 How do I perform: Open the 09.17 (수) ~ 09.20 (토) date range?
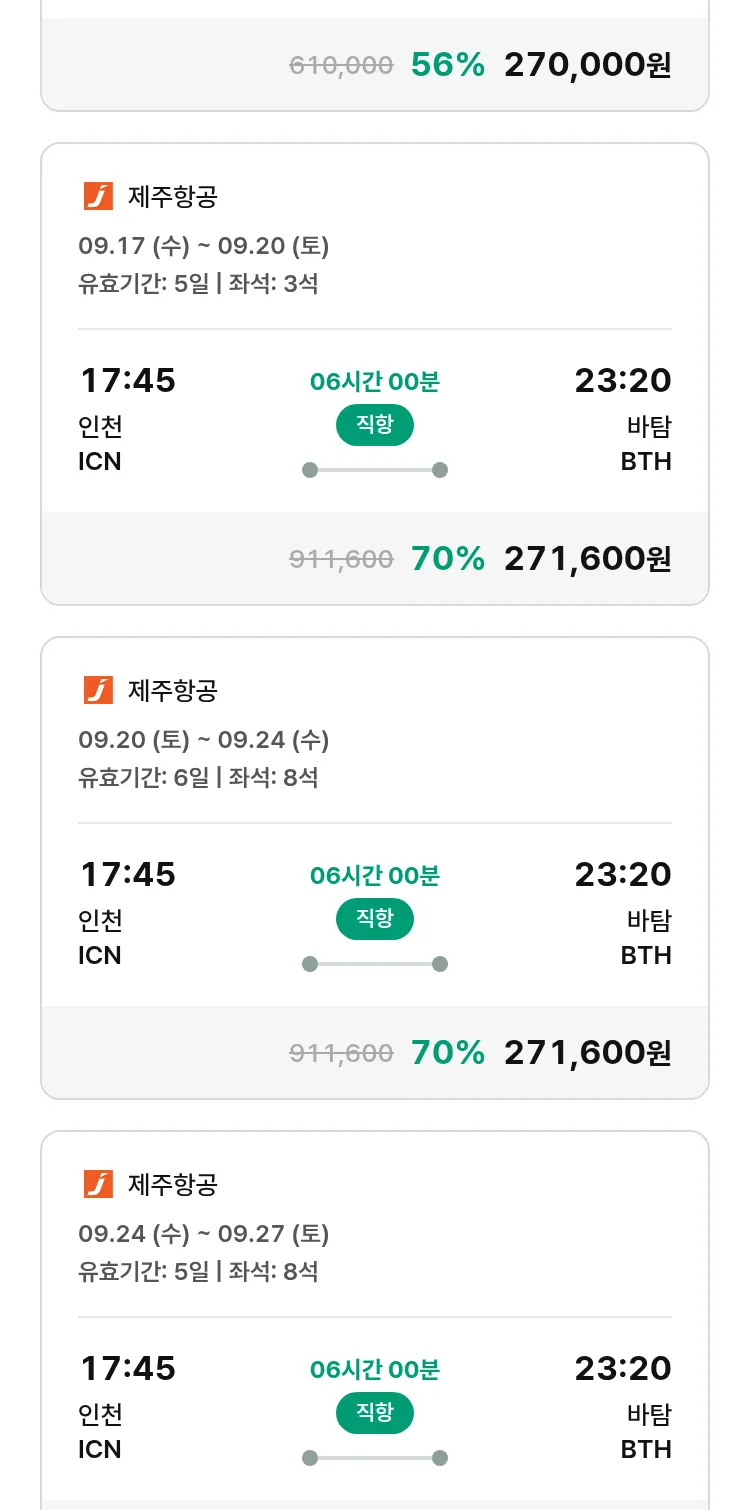click(204, 246)
